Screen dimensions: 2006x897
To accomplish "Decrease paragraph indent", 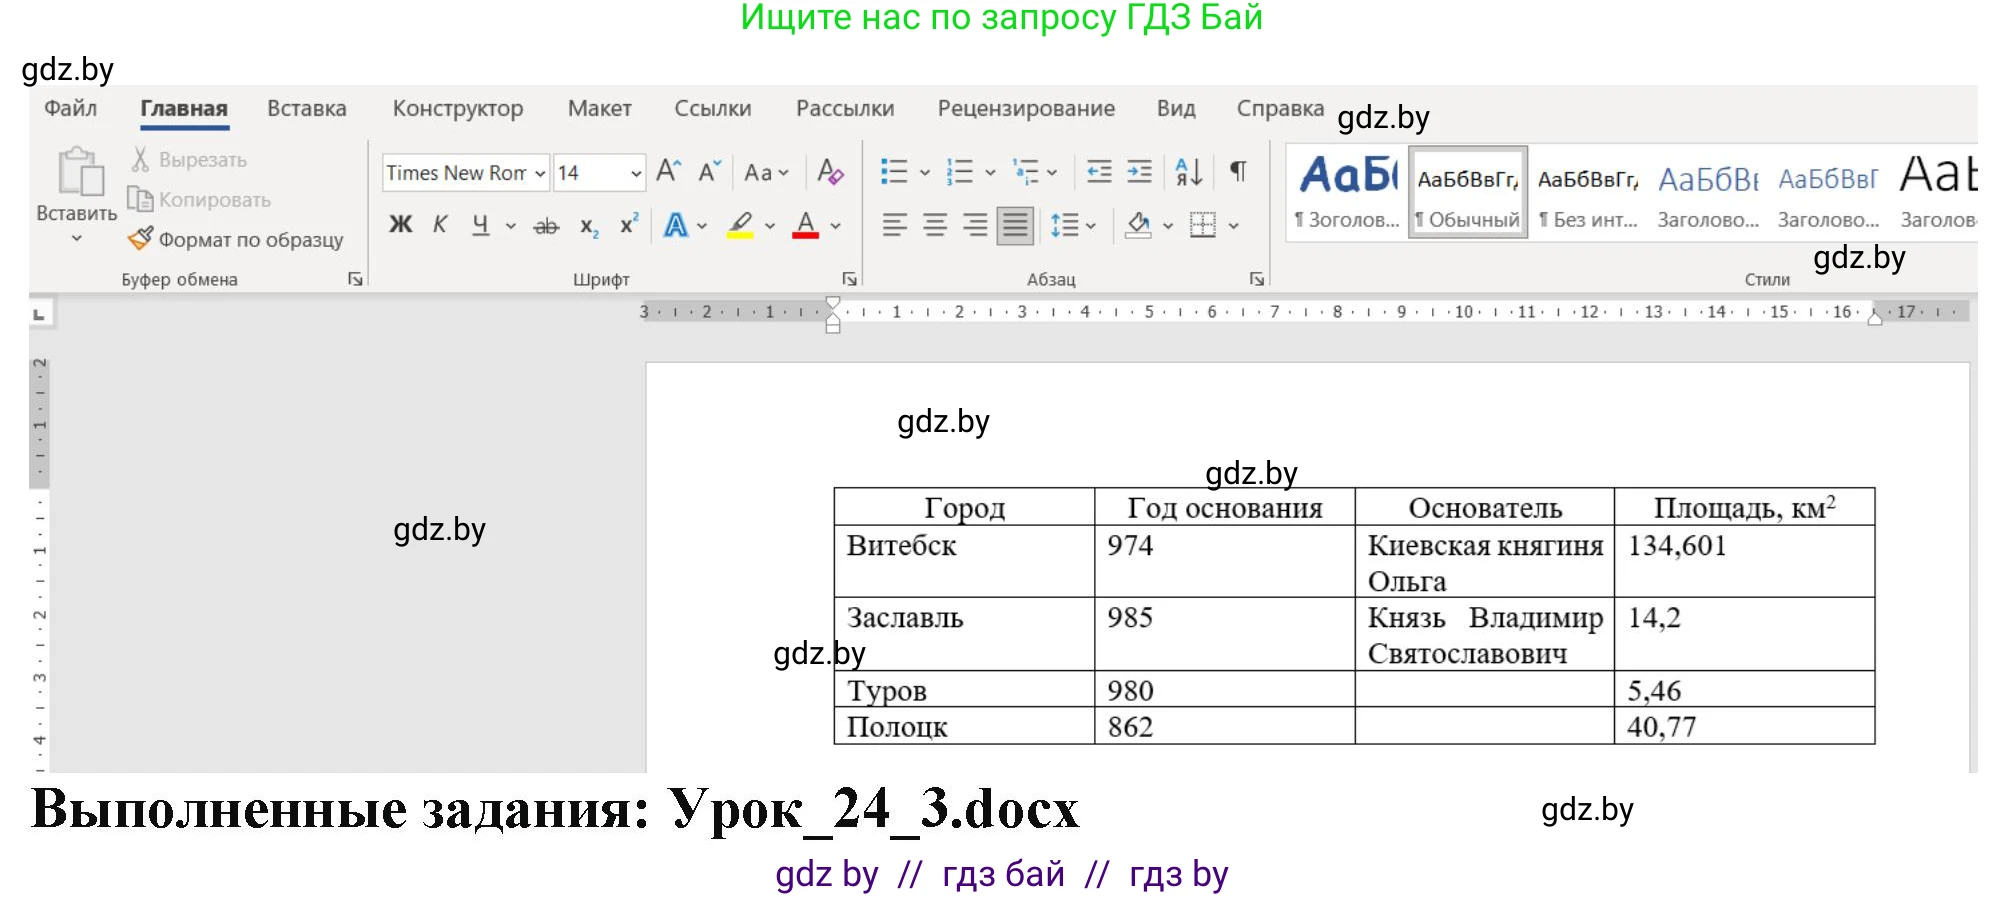I will click(1099, 172).
